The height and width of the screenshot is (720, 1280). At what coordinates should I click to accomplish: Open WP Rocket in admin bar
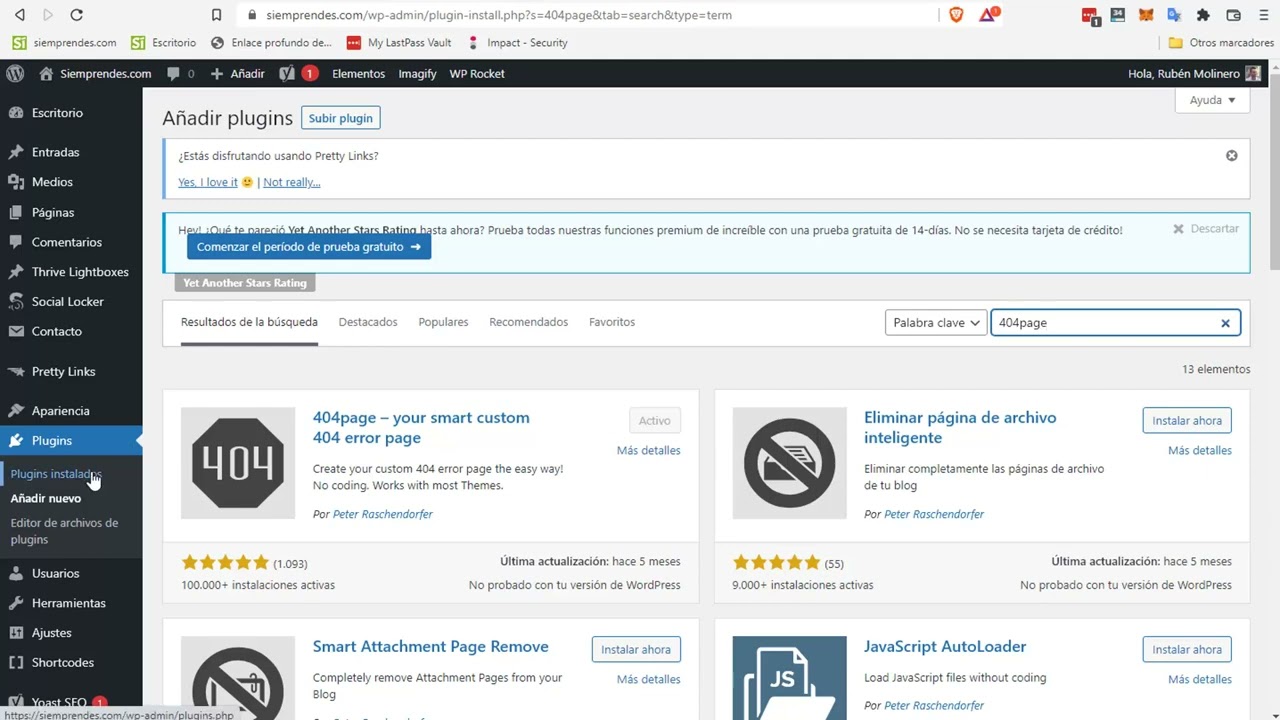477,74
